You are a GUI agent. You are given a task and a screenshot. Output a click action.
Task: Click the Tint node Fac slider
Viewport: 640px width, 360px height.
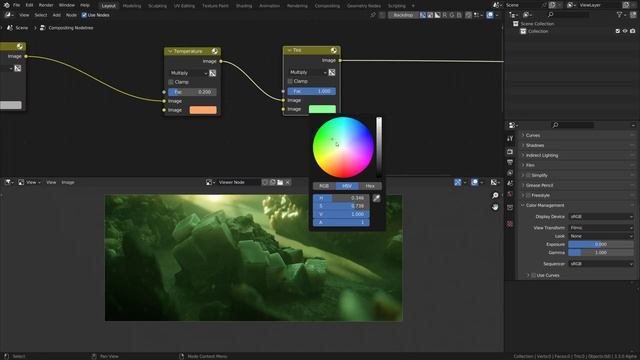tap(311, 91)
